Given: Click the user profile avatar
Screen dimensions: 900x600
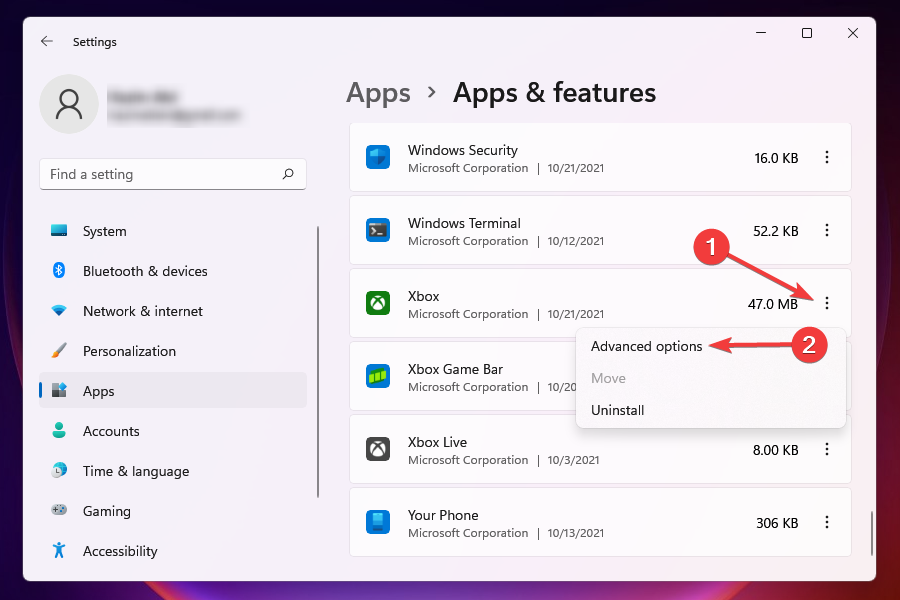Looking at the screenshot, I should 69,104.
